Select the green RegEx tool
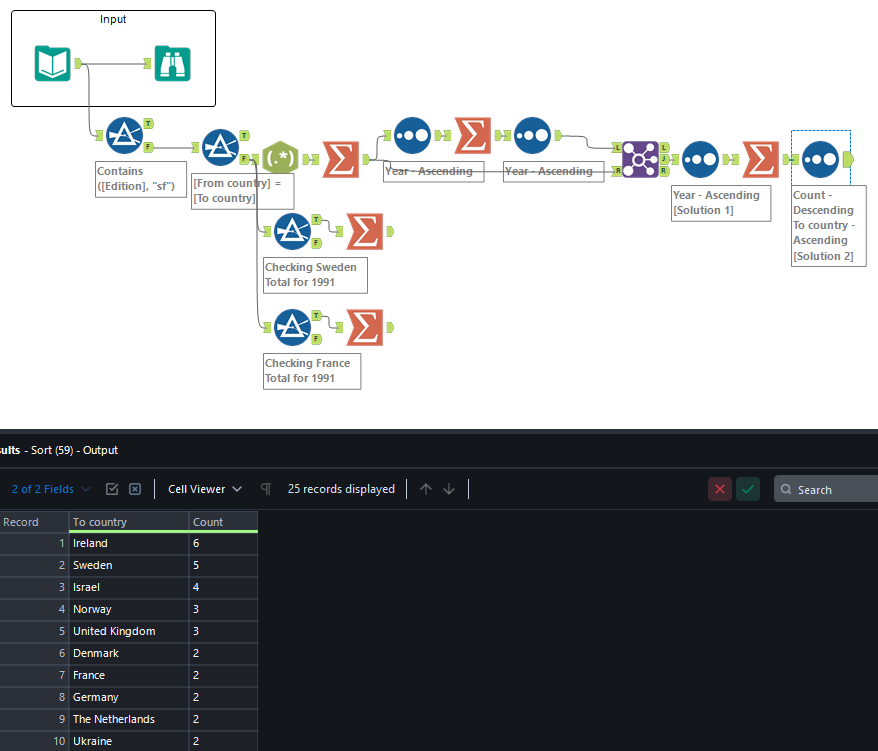The height and width of the screenshot is (751, 878). (x=281, y=159)
